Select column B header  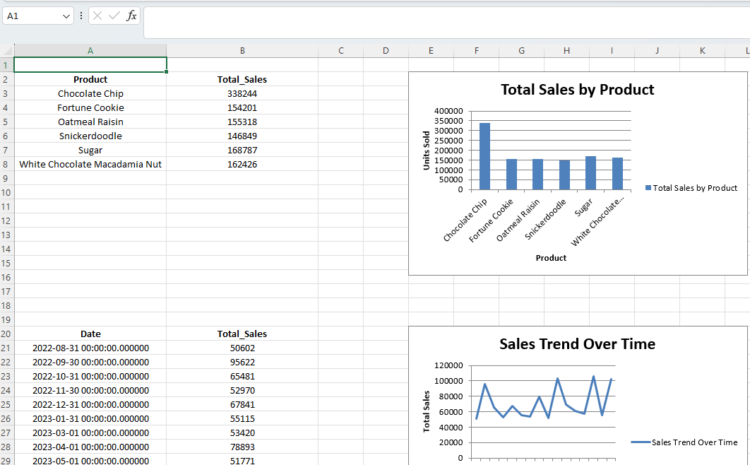pyautogui.click(x=243, y=51)
